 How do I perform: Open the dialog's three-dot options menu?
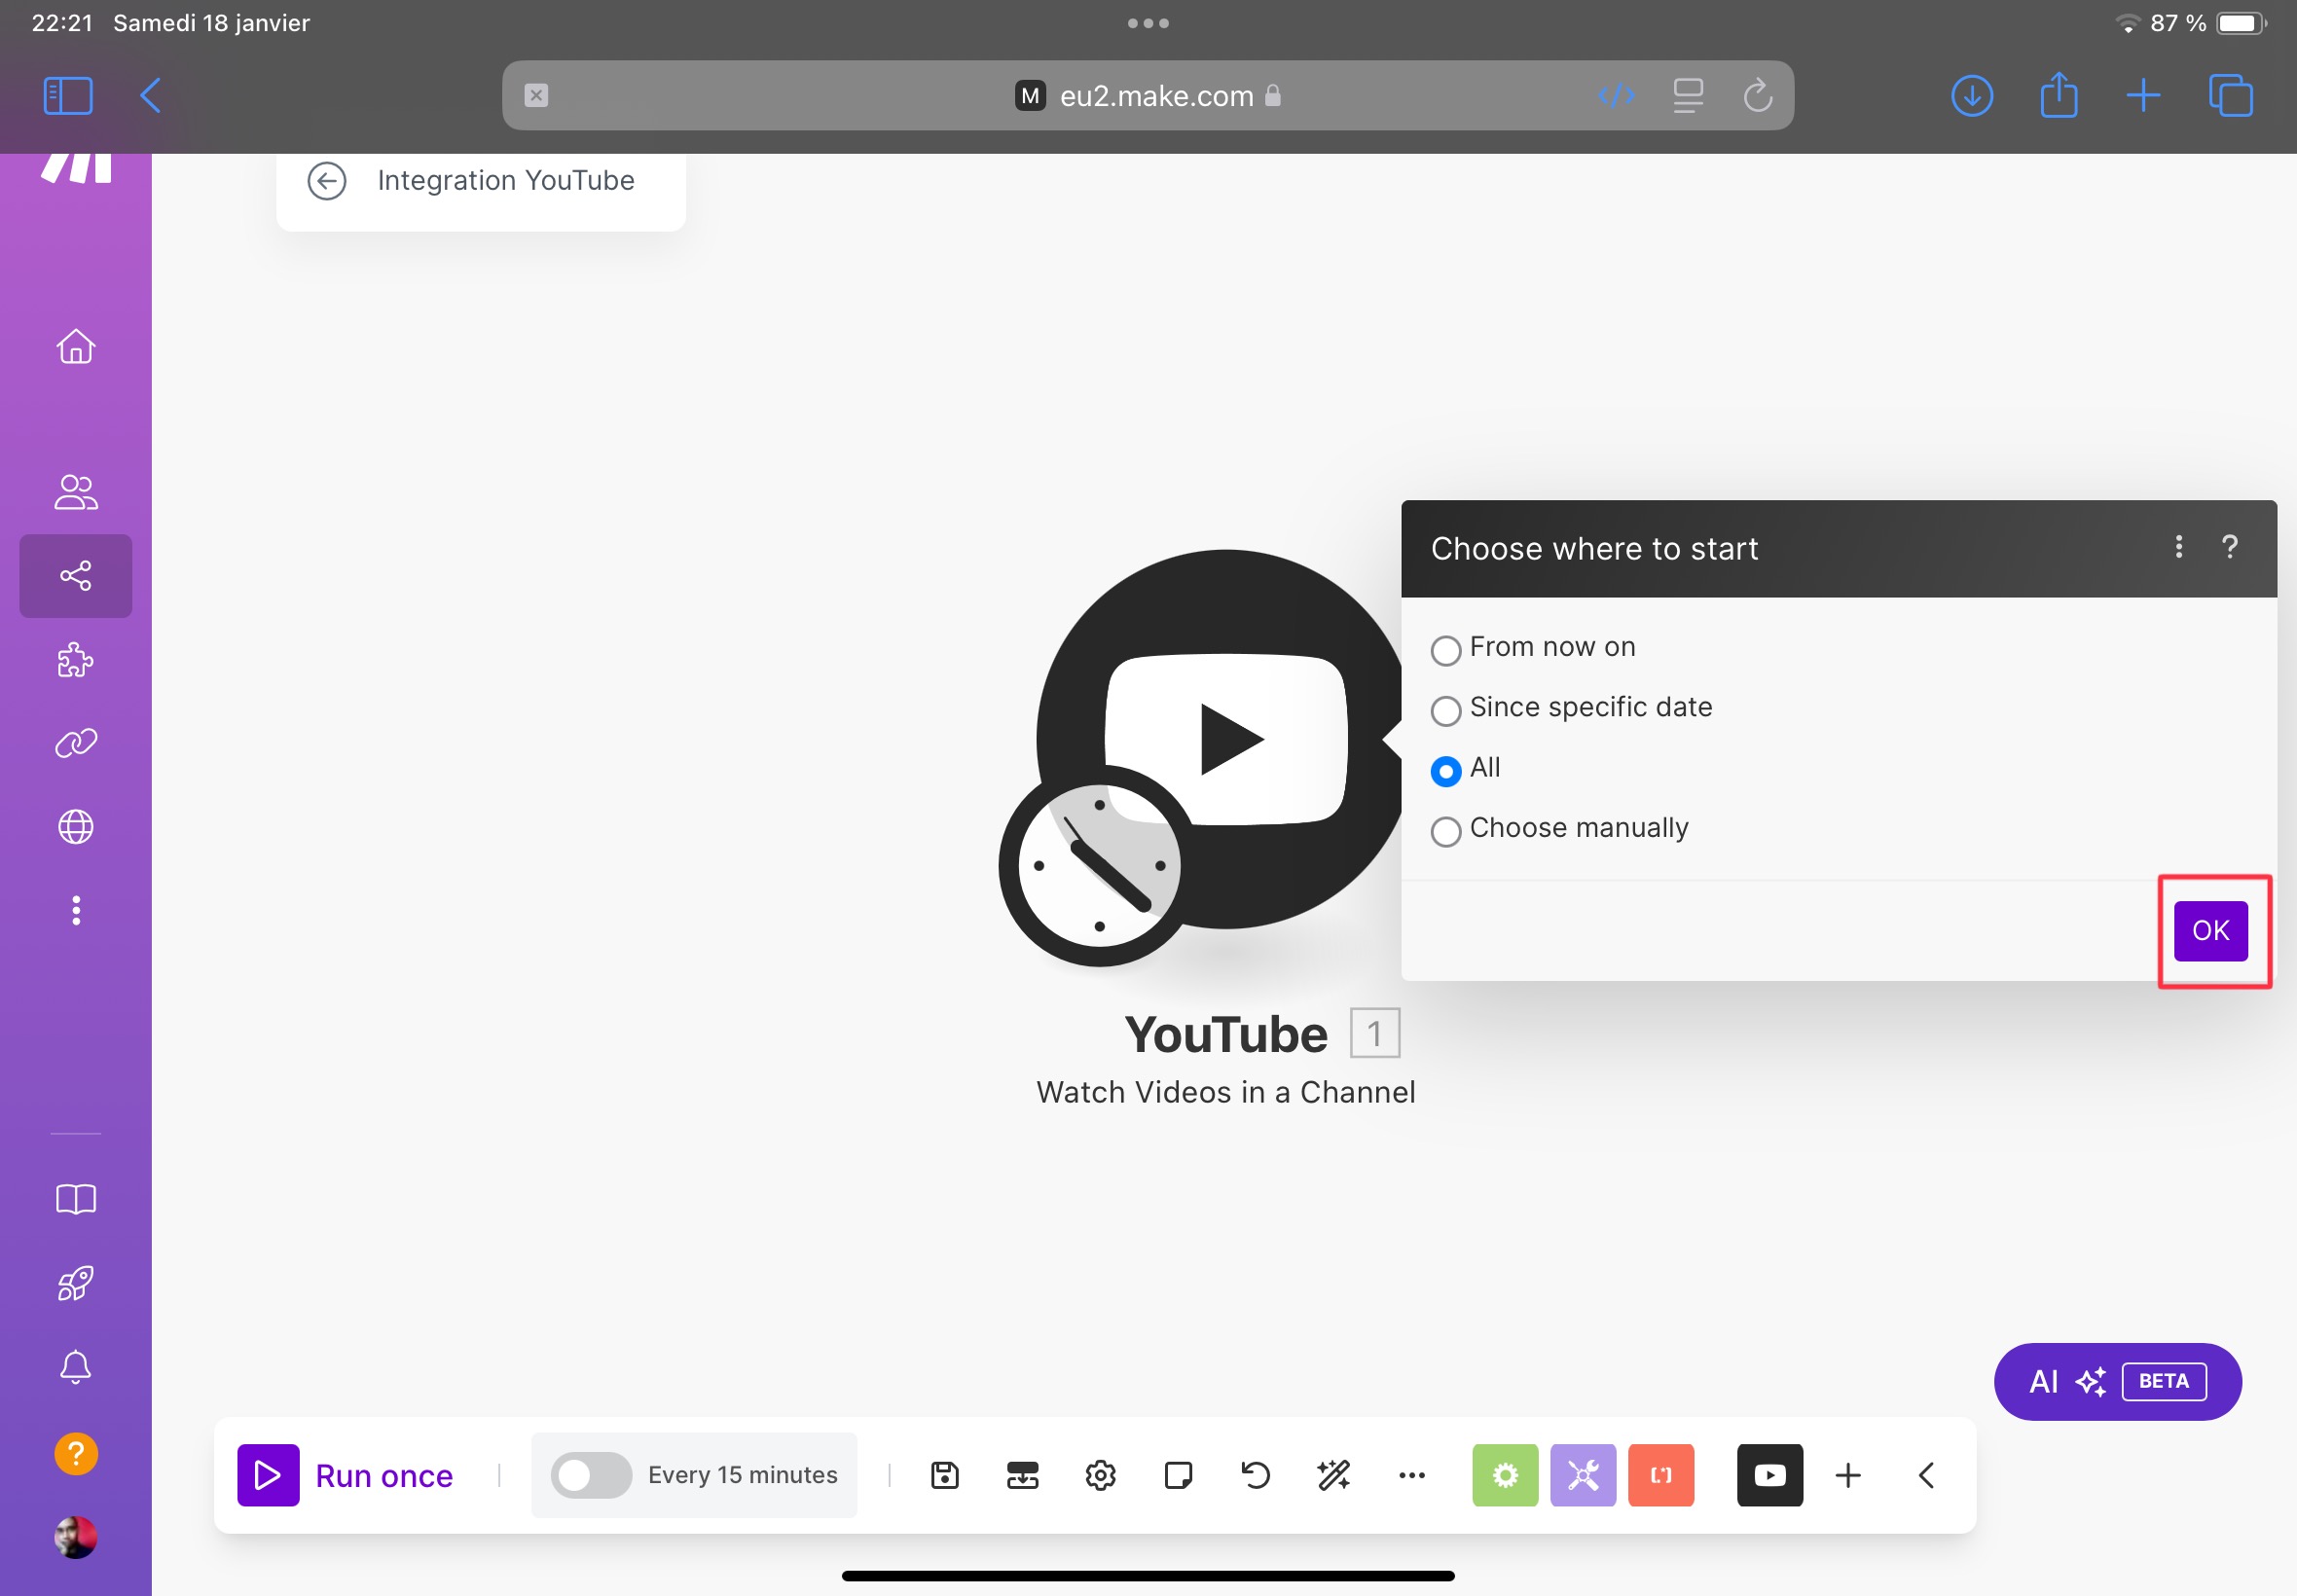(2179, 547)
